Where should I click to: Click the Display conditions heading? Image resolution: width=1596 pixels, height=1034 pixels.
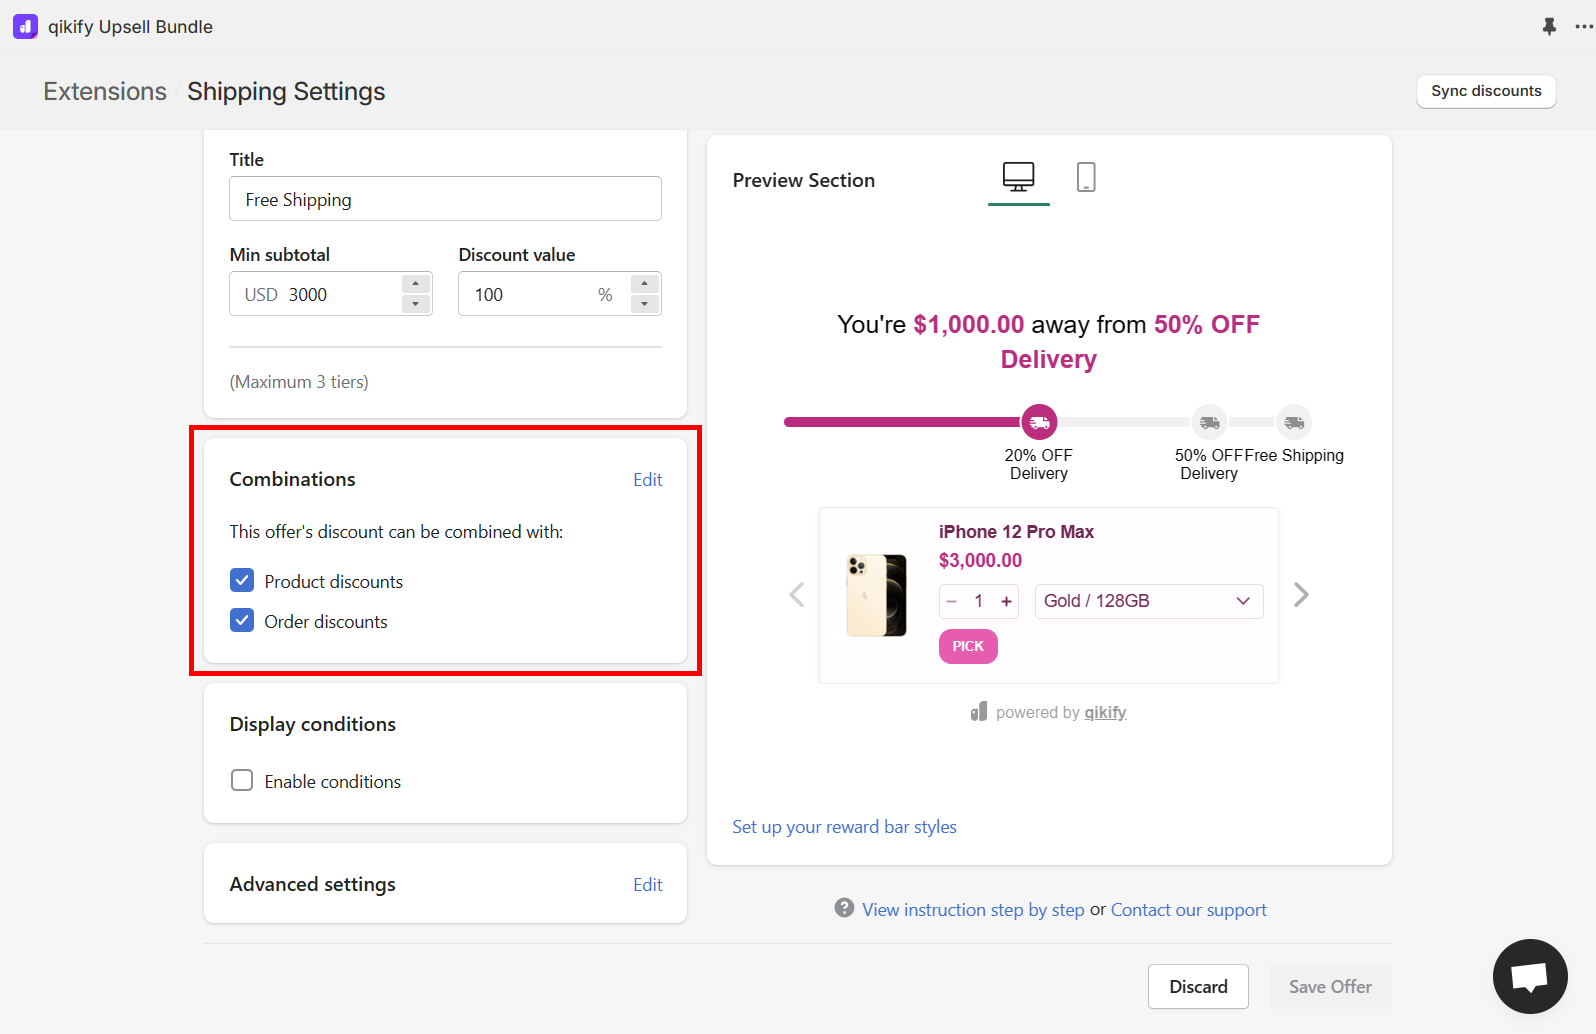[312, 724]
